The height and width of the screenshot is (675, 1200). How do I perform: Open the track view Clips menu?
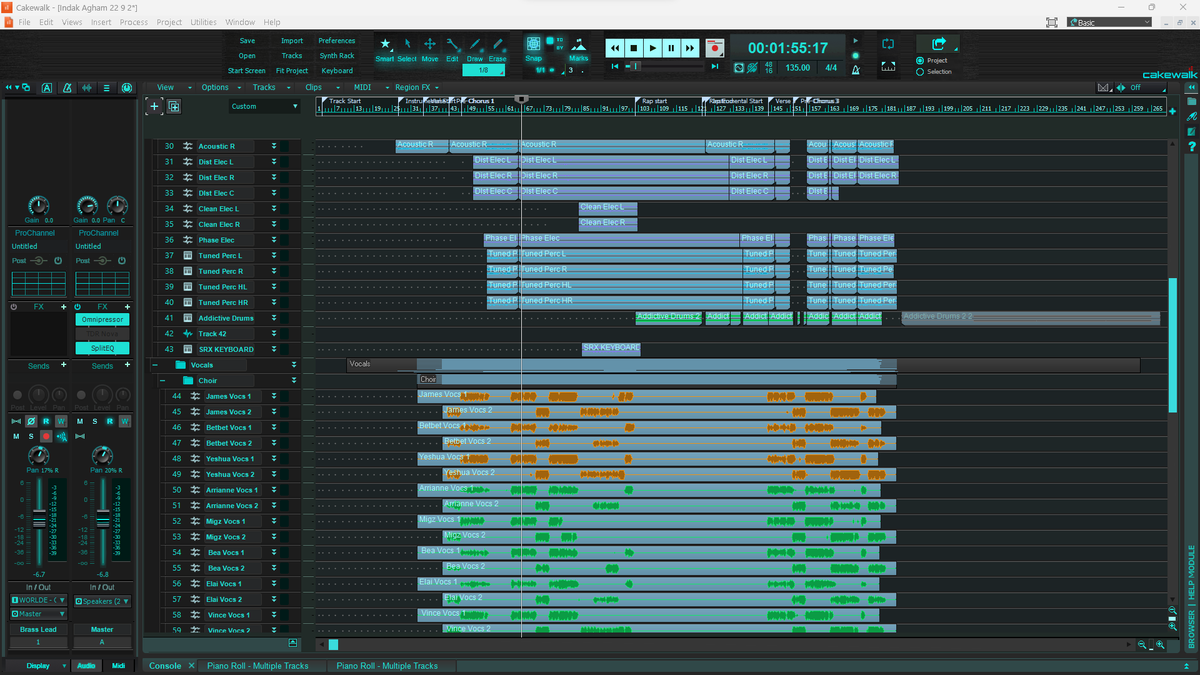[x=314, y=87]
